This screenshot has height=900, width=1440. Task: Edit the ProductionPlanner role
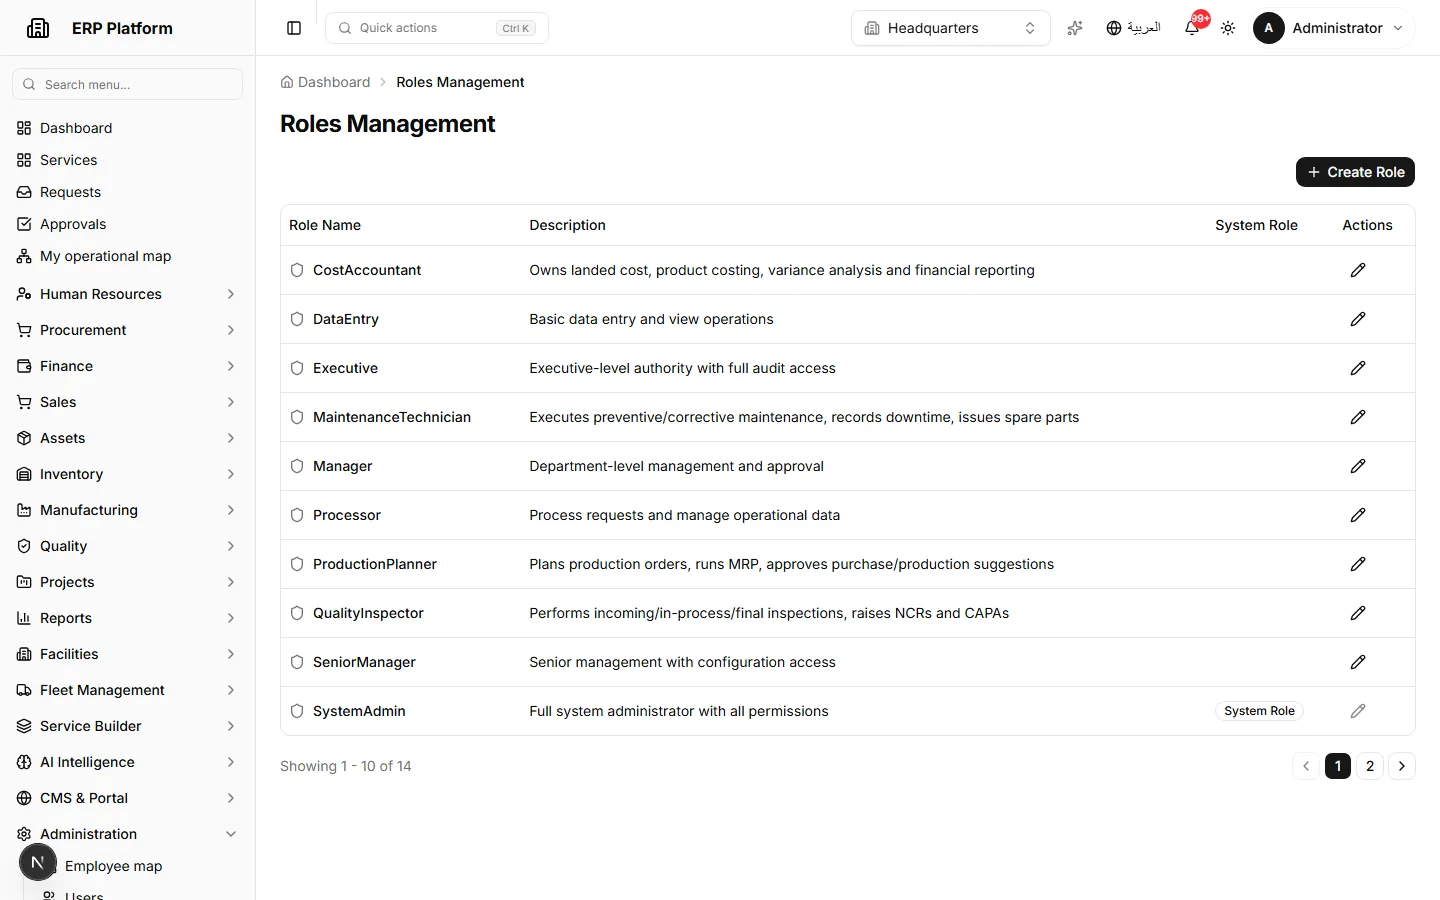point(1358,564)
